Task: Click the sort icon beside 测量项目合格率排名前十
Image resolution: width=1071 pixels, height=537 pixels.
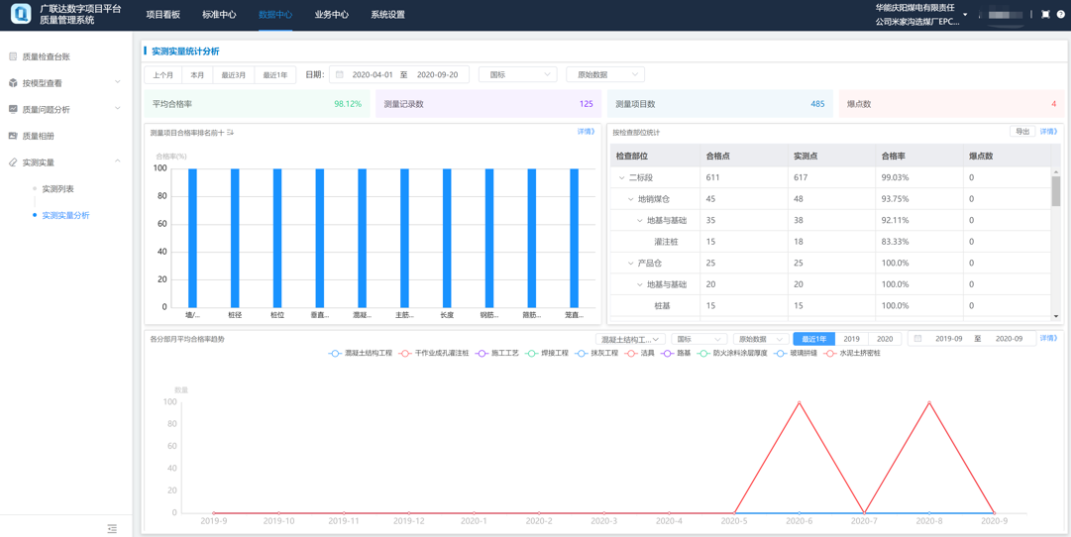Action: point(230,132)
